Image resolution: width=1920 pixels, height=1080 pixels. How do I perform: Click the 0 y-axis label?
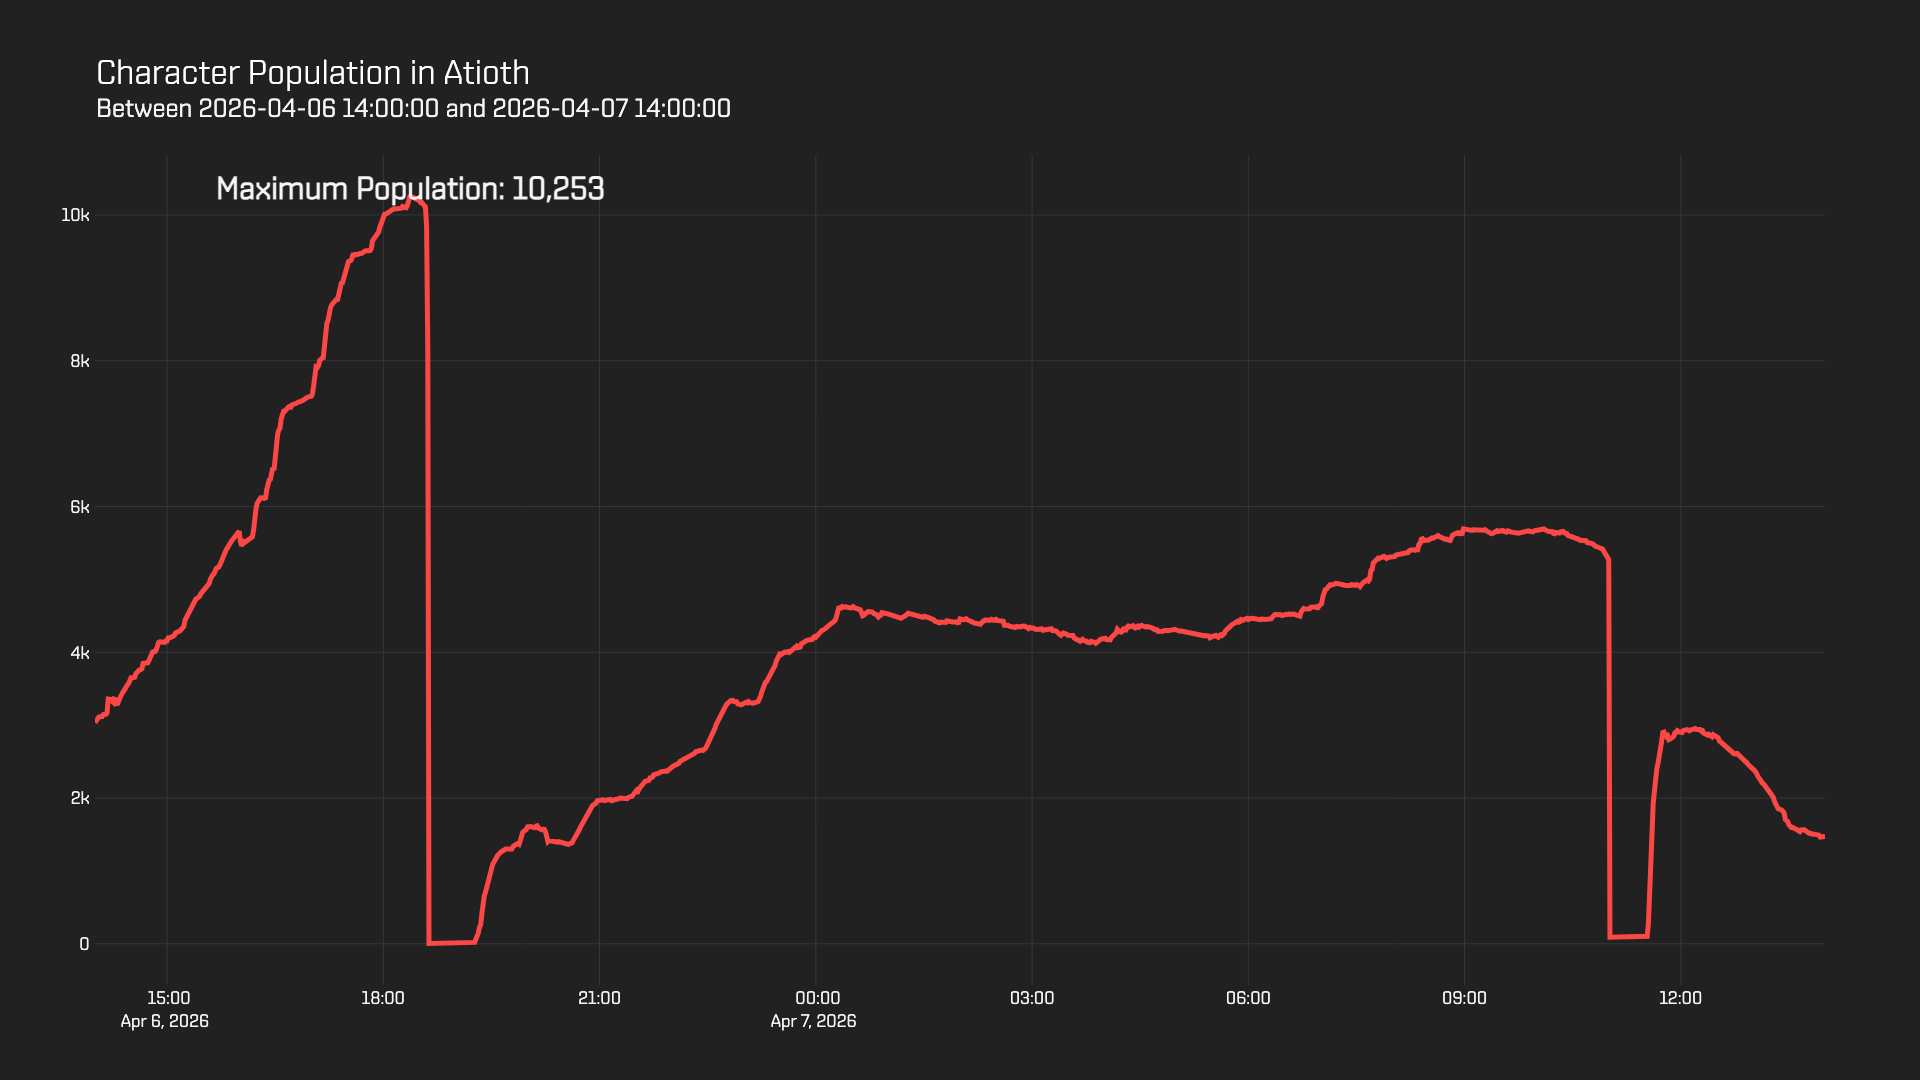[x=84, y=944]
